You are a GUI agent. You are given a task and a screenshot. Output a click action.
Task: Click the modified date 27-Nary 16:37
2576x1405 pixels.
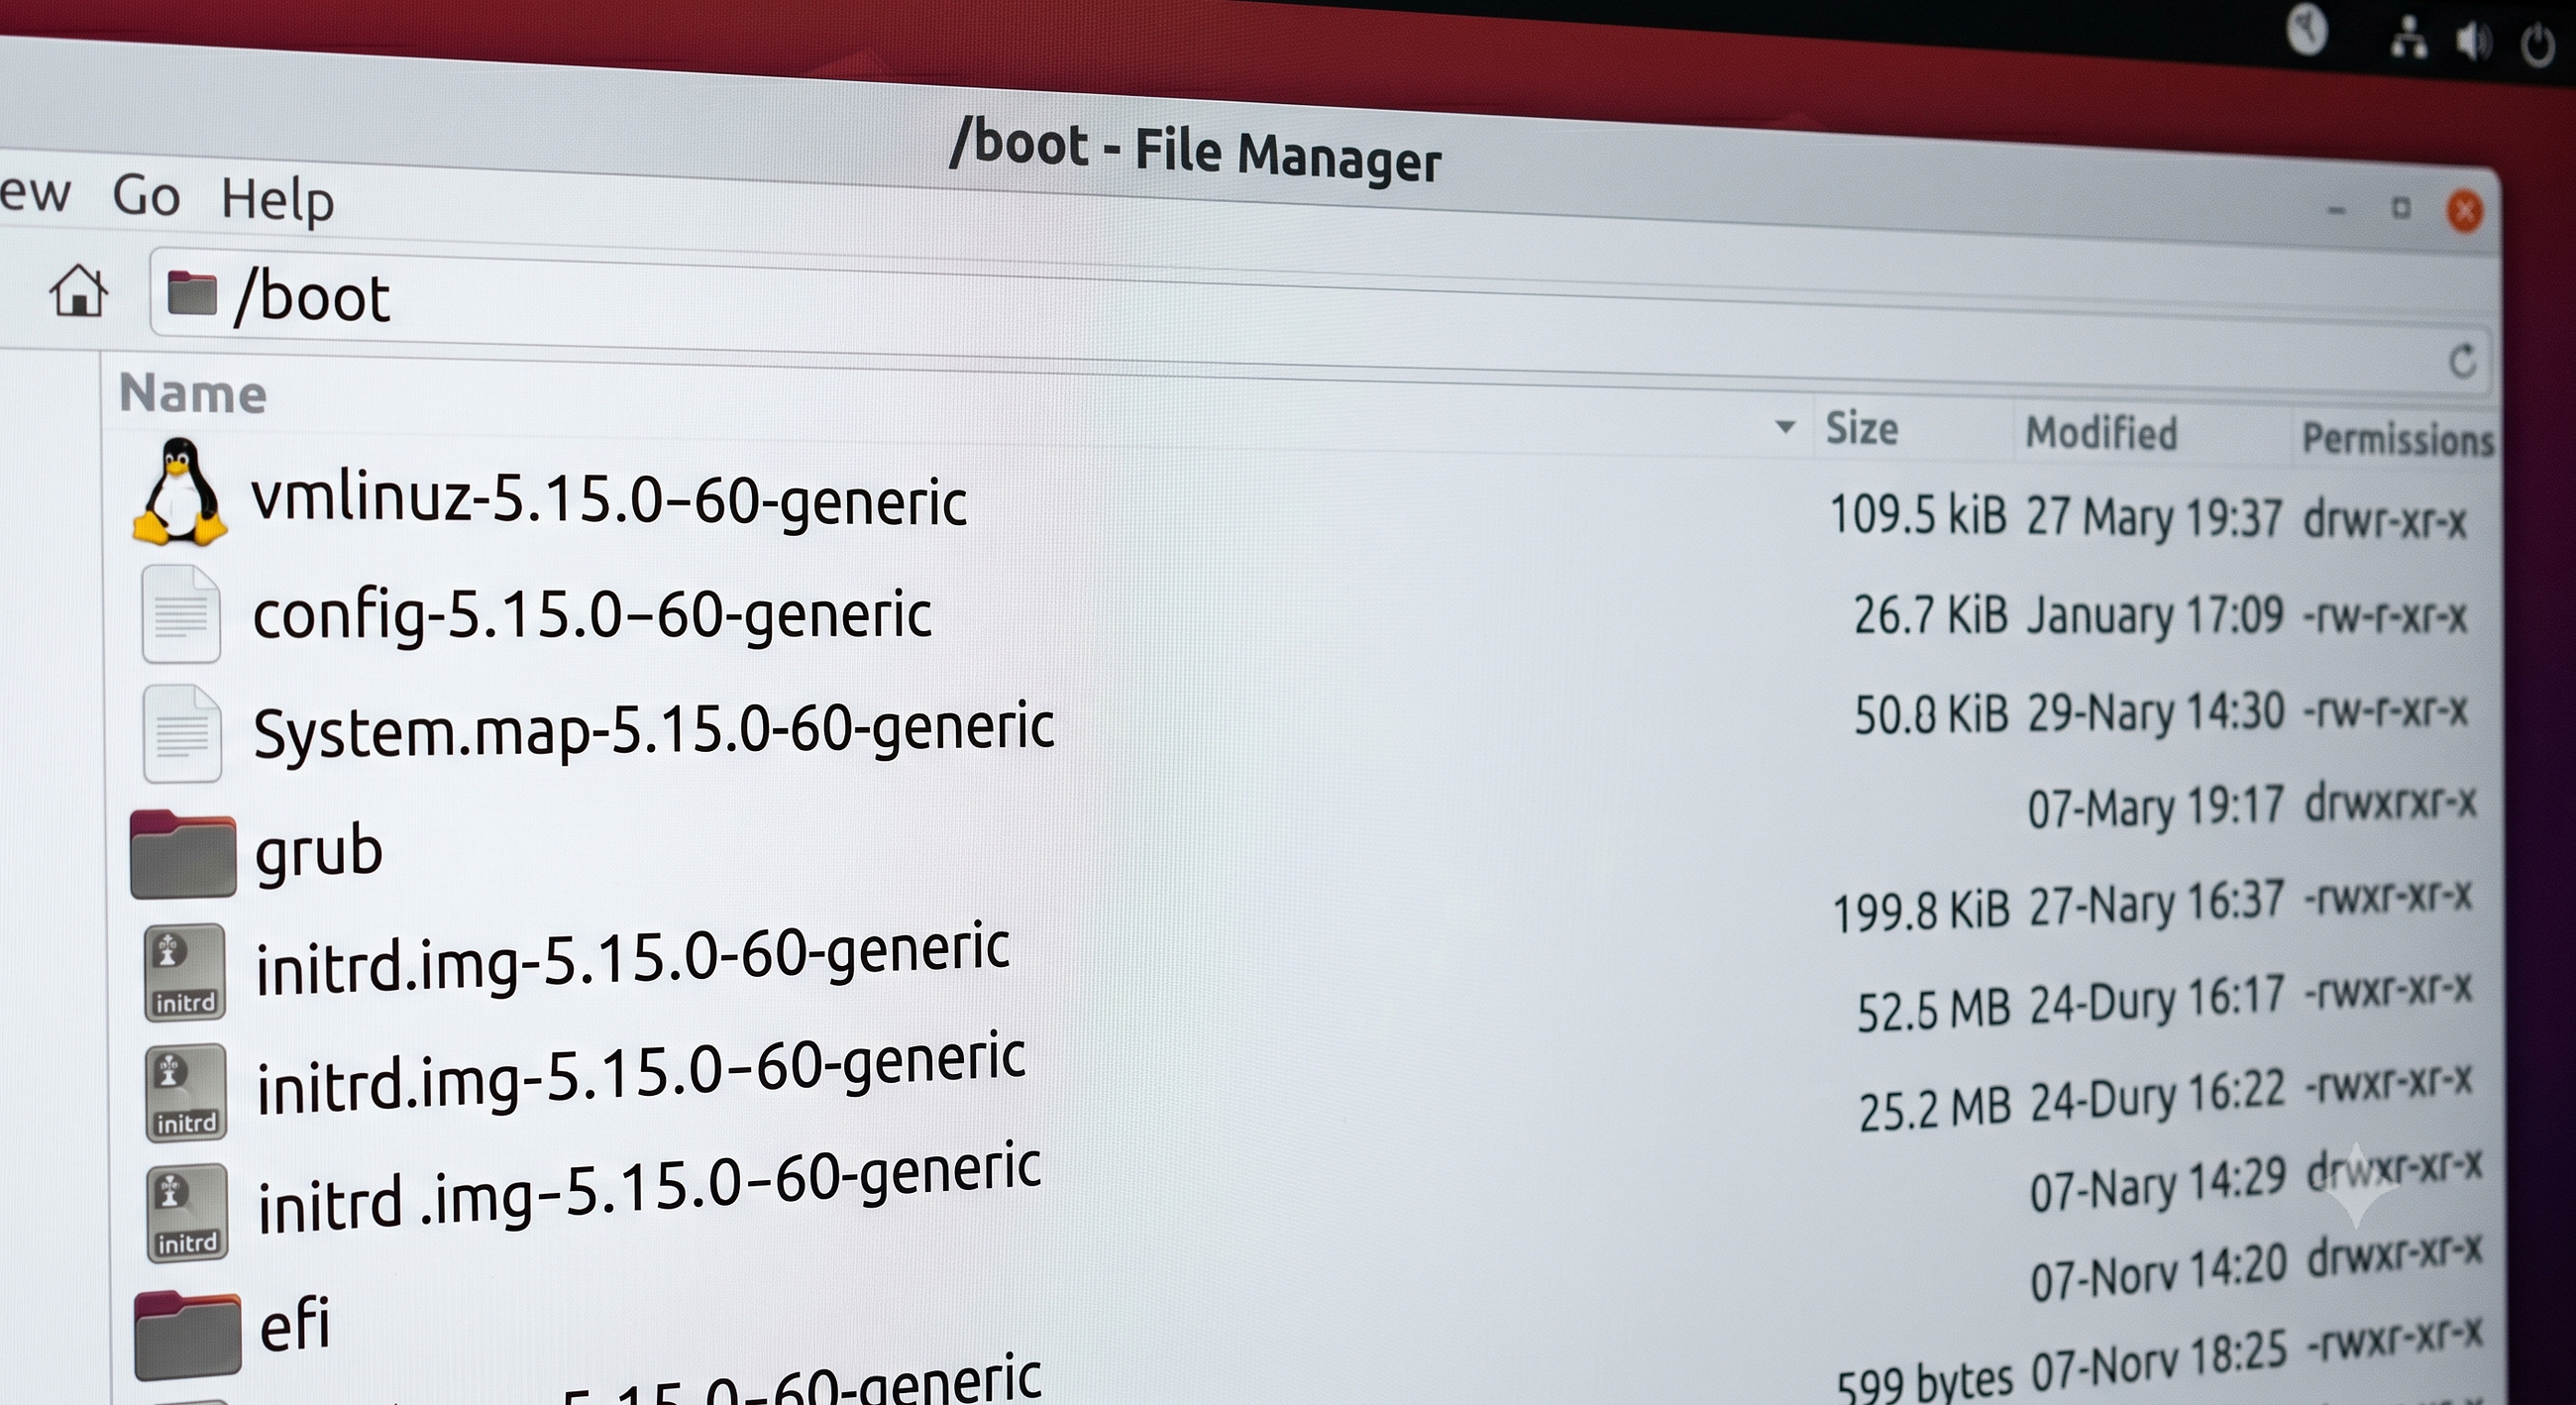tap(2157, 905)
